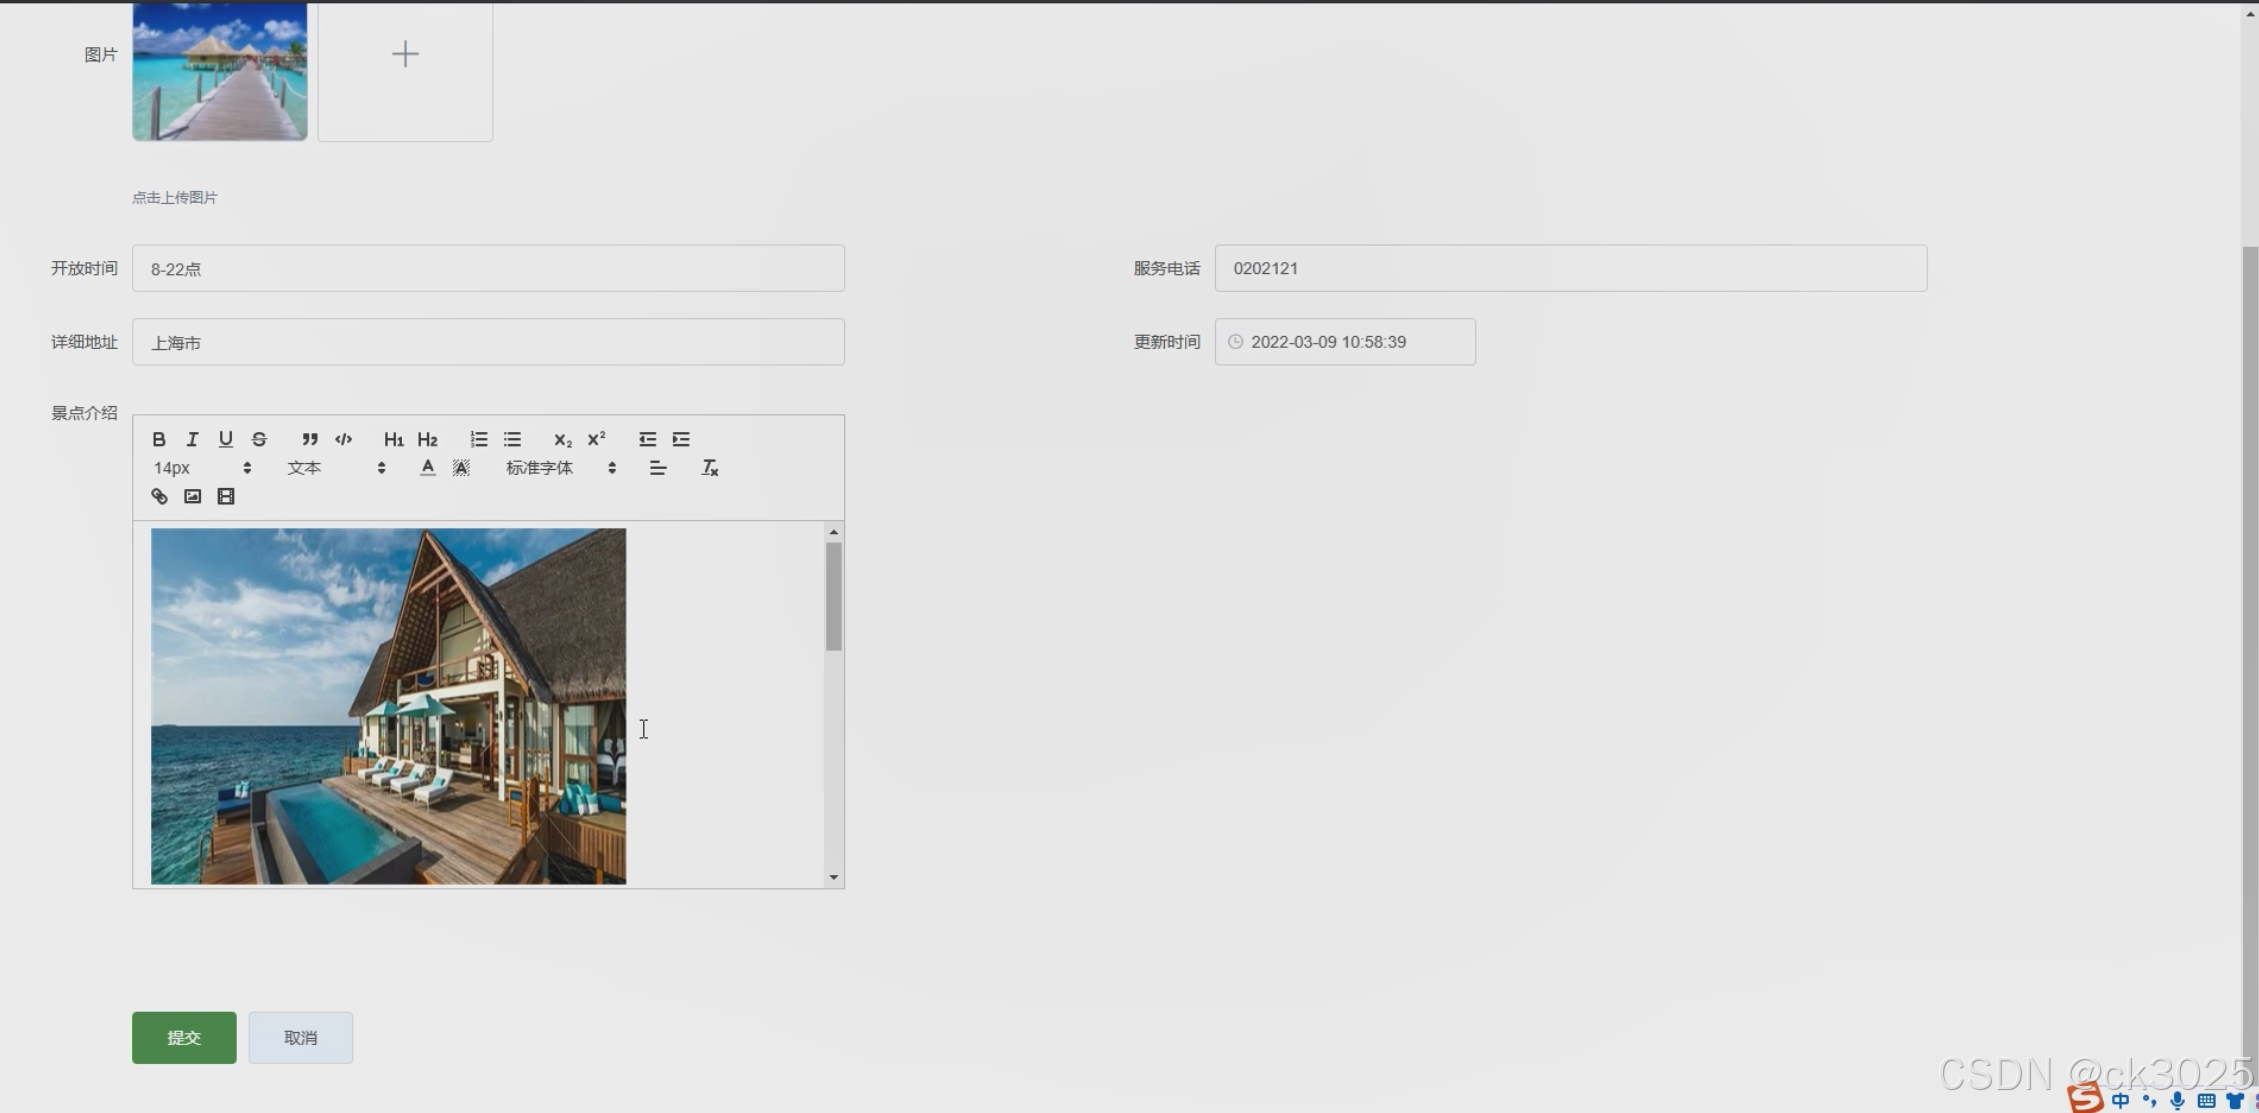Toggle italic formatting in editor
The image size is (2259, 1113).
(192, 439)
